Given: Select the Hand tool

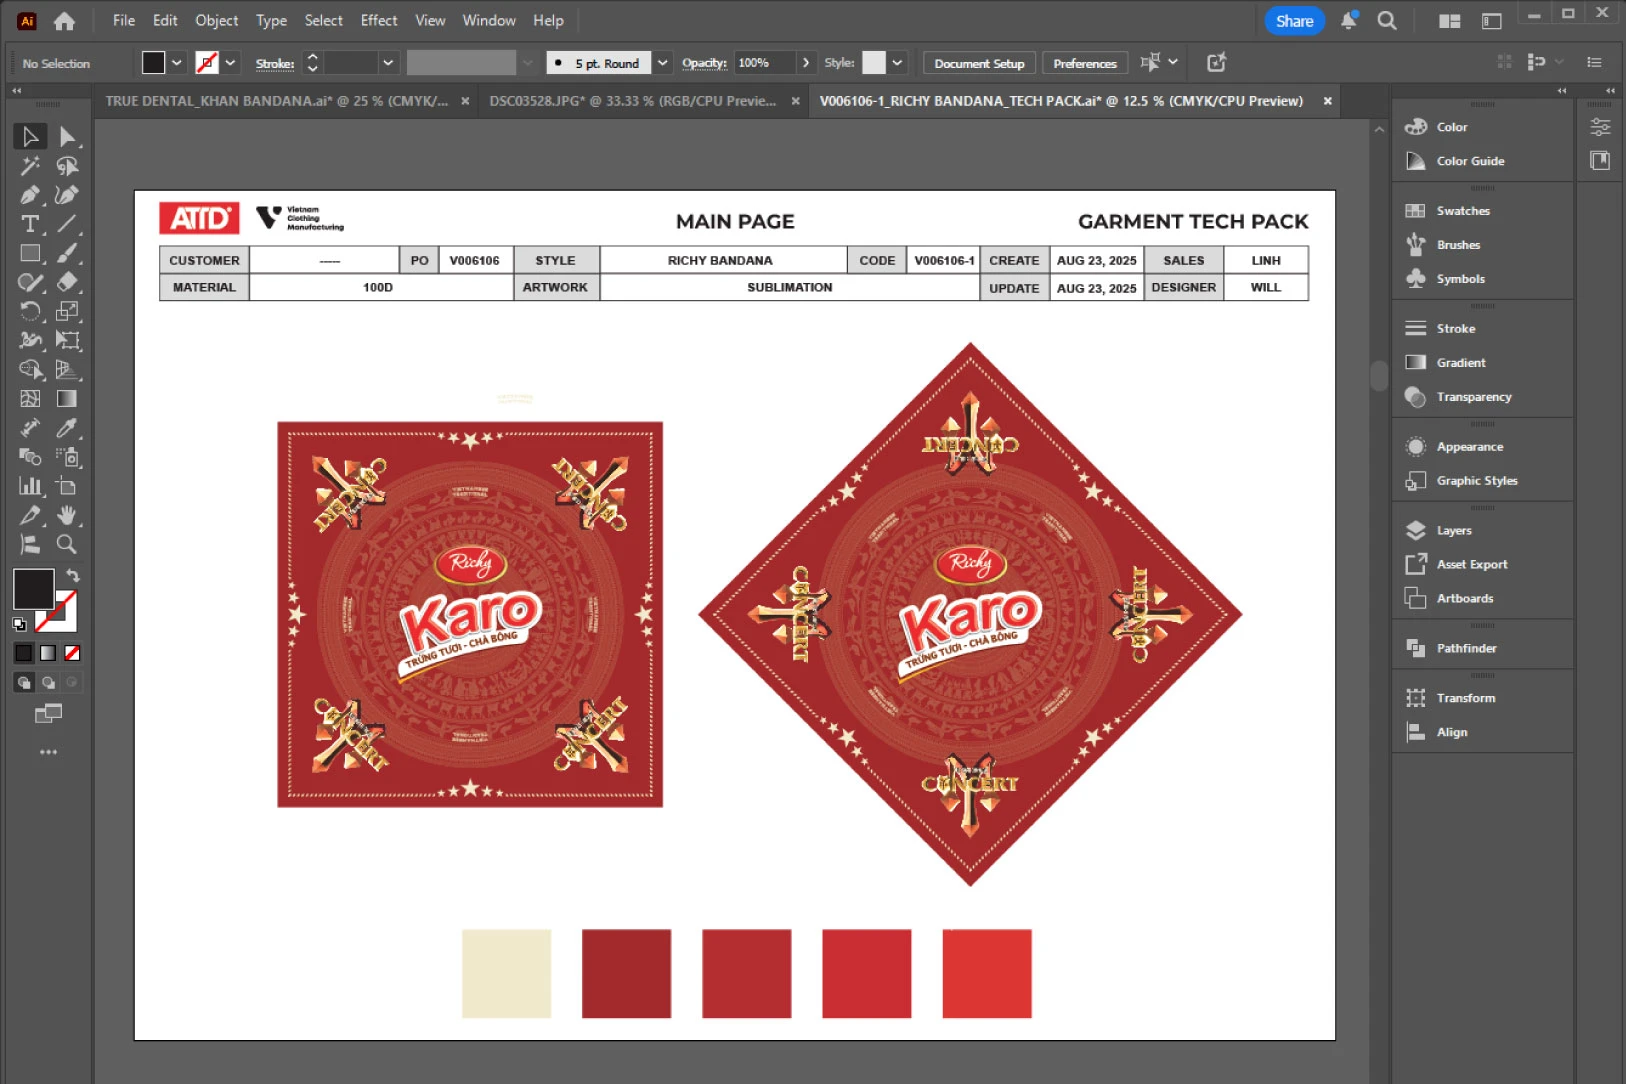Looking at the screenshot, I should pyautogui.click(x=67, y=516).
